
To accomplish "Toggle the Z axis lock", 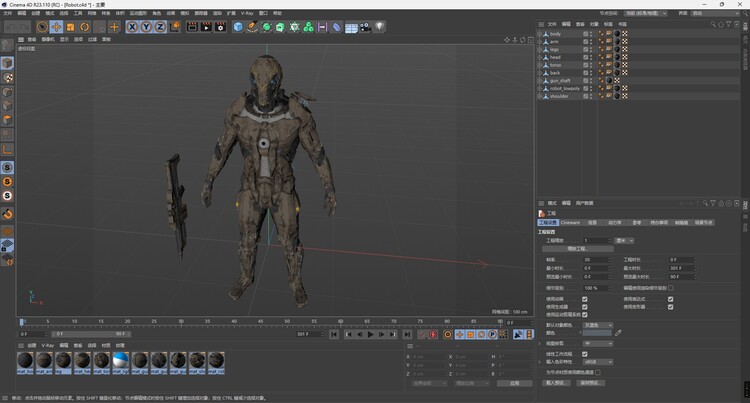I will pyautogui.click(x=160, y=27).
